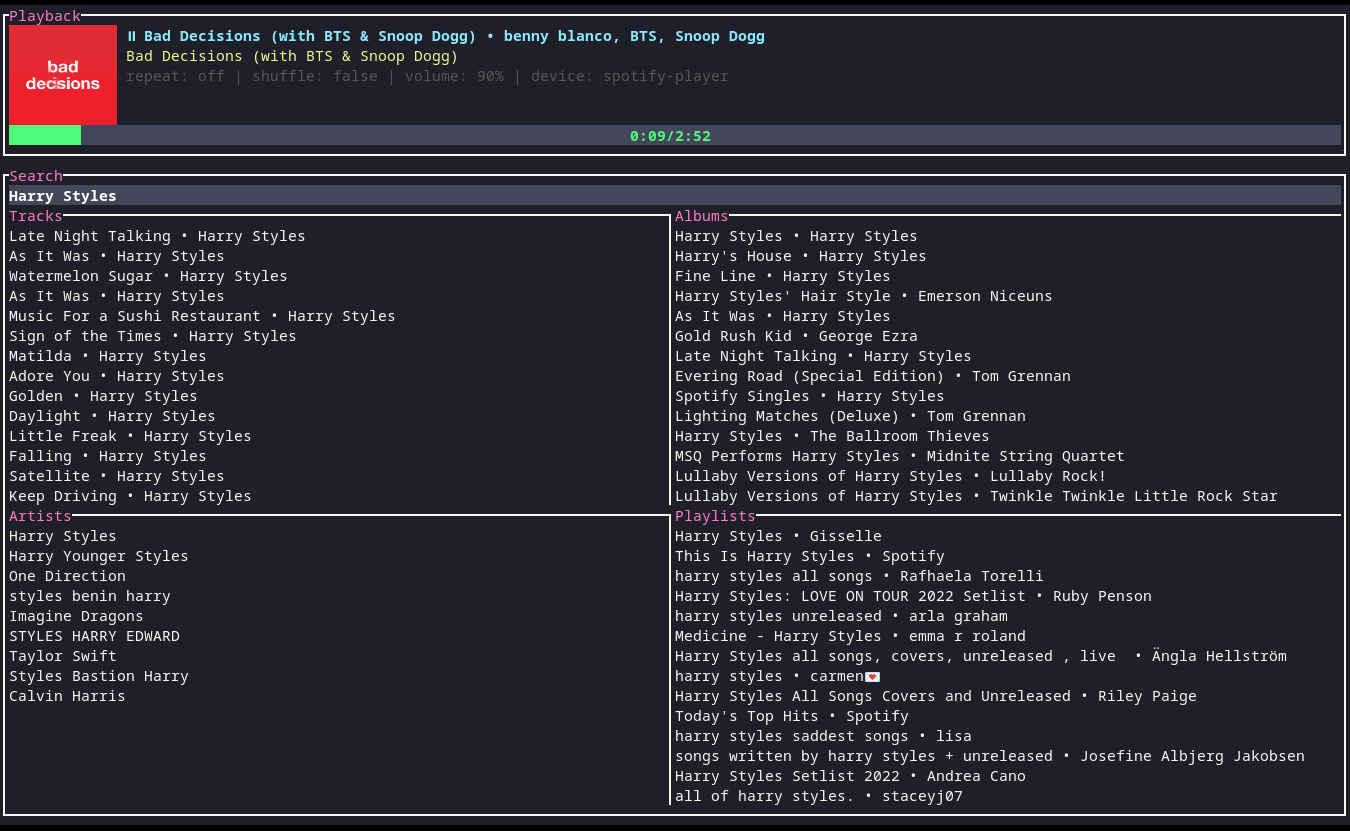Open artist "Imagine Dragons"
Image resolution: width=1350 pixels, height=831 pixels.
point(76,616)
